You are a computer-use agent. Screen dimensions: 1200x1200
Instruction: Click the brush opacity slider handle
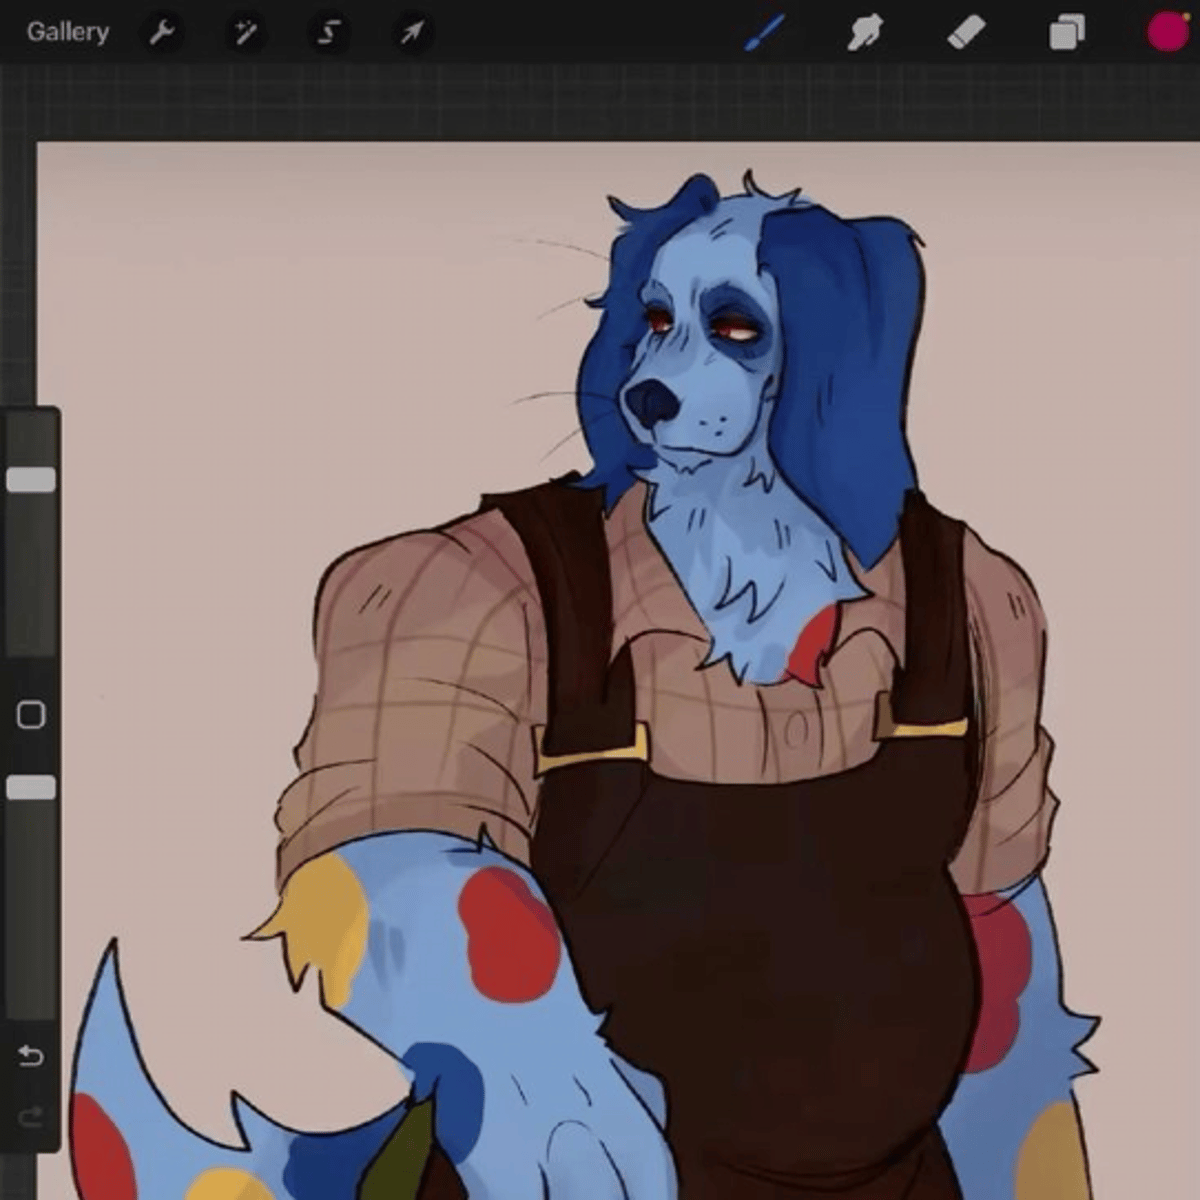tap(31, 788)
